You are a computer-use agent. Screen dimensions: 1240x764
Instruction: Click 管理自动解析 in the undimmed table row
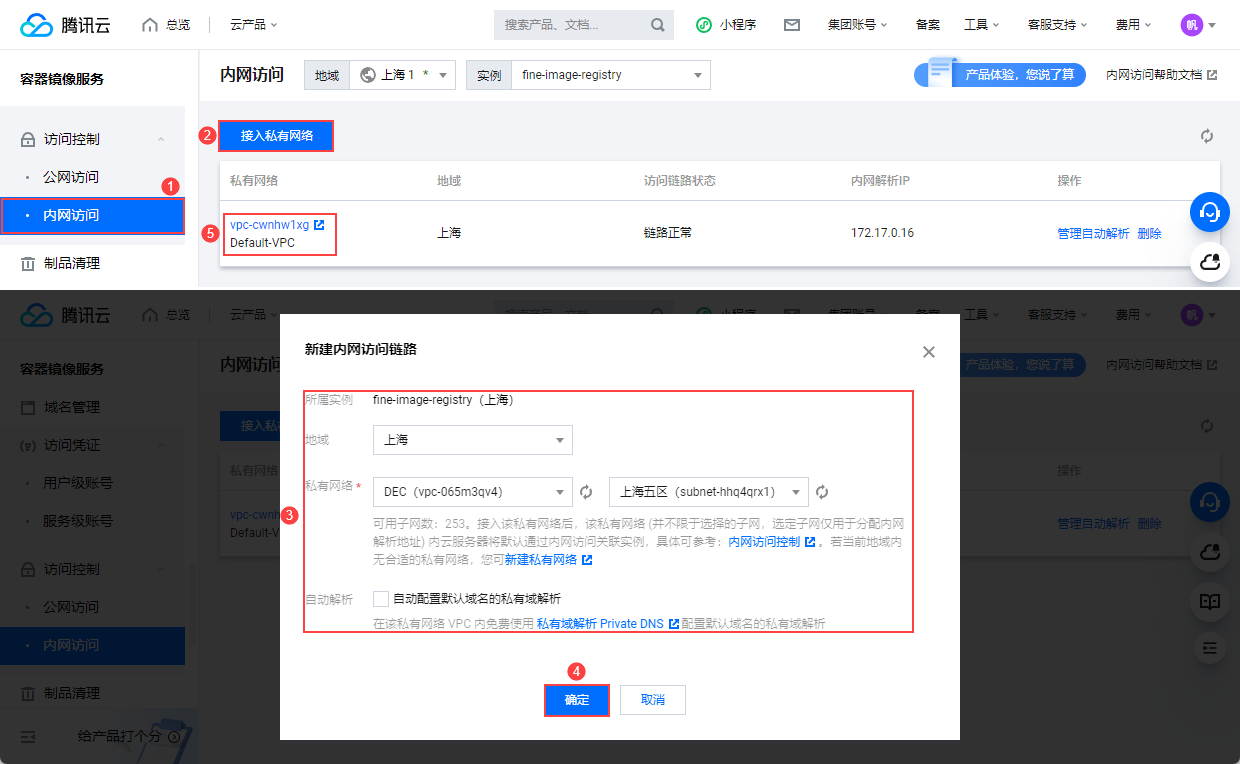[1093, 233]
